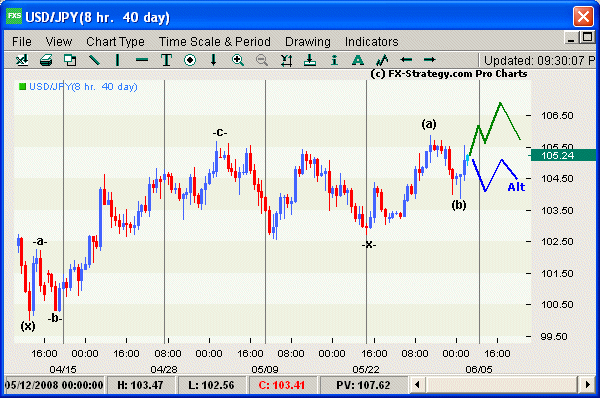Open the Chart Type menu
600x398 pixels.
(115, 42)
